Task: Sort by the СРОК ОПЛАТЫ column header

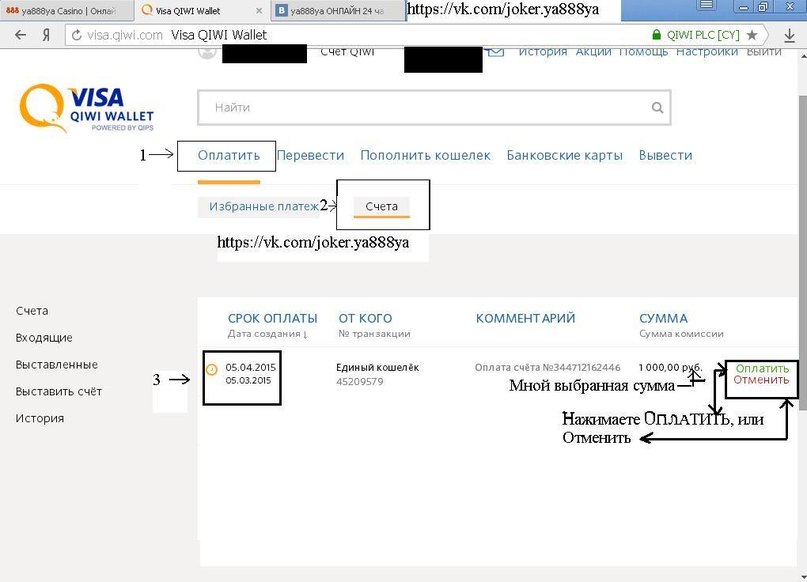Action: tap(272, 319)
